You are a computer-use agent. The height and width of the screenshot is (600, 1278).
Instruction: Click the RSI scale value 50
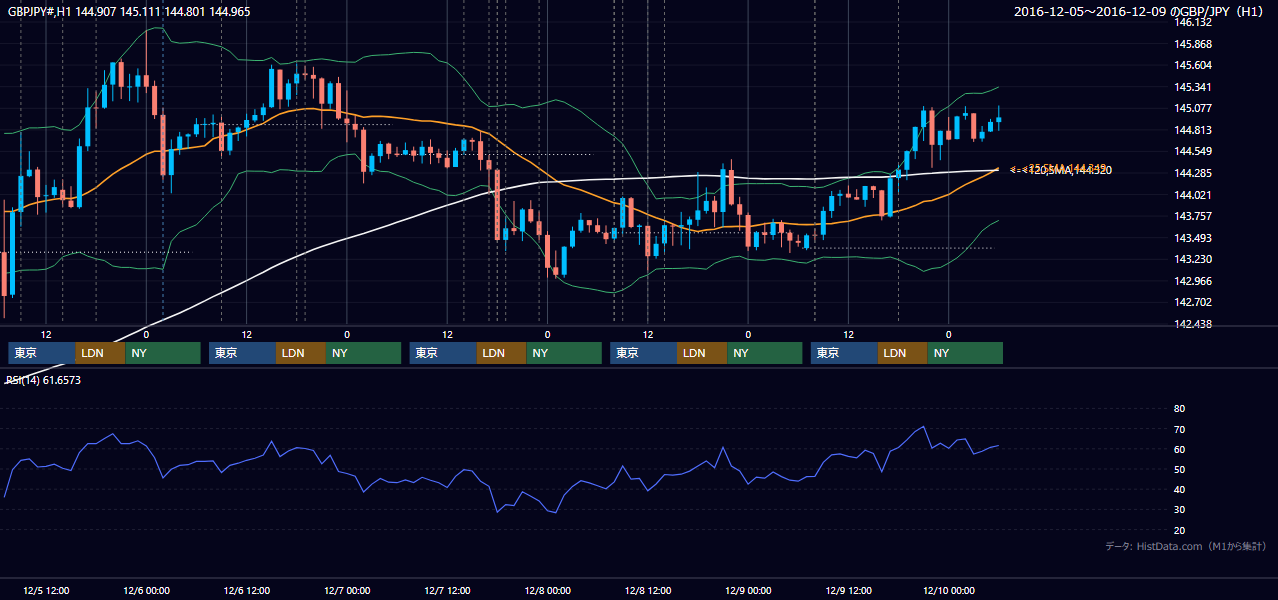(1179, 469)
